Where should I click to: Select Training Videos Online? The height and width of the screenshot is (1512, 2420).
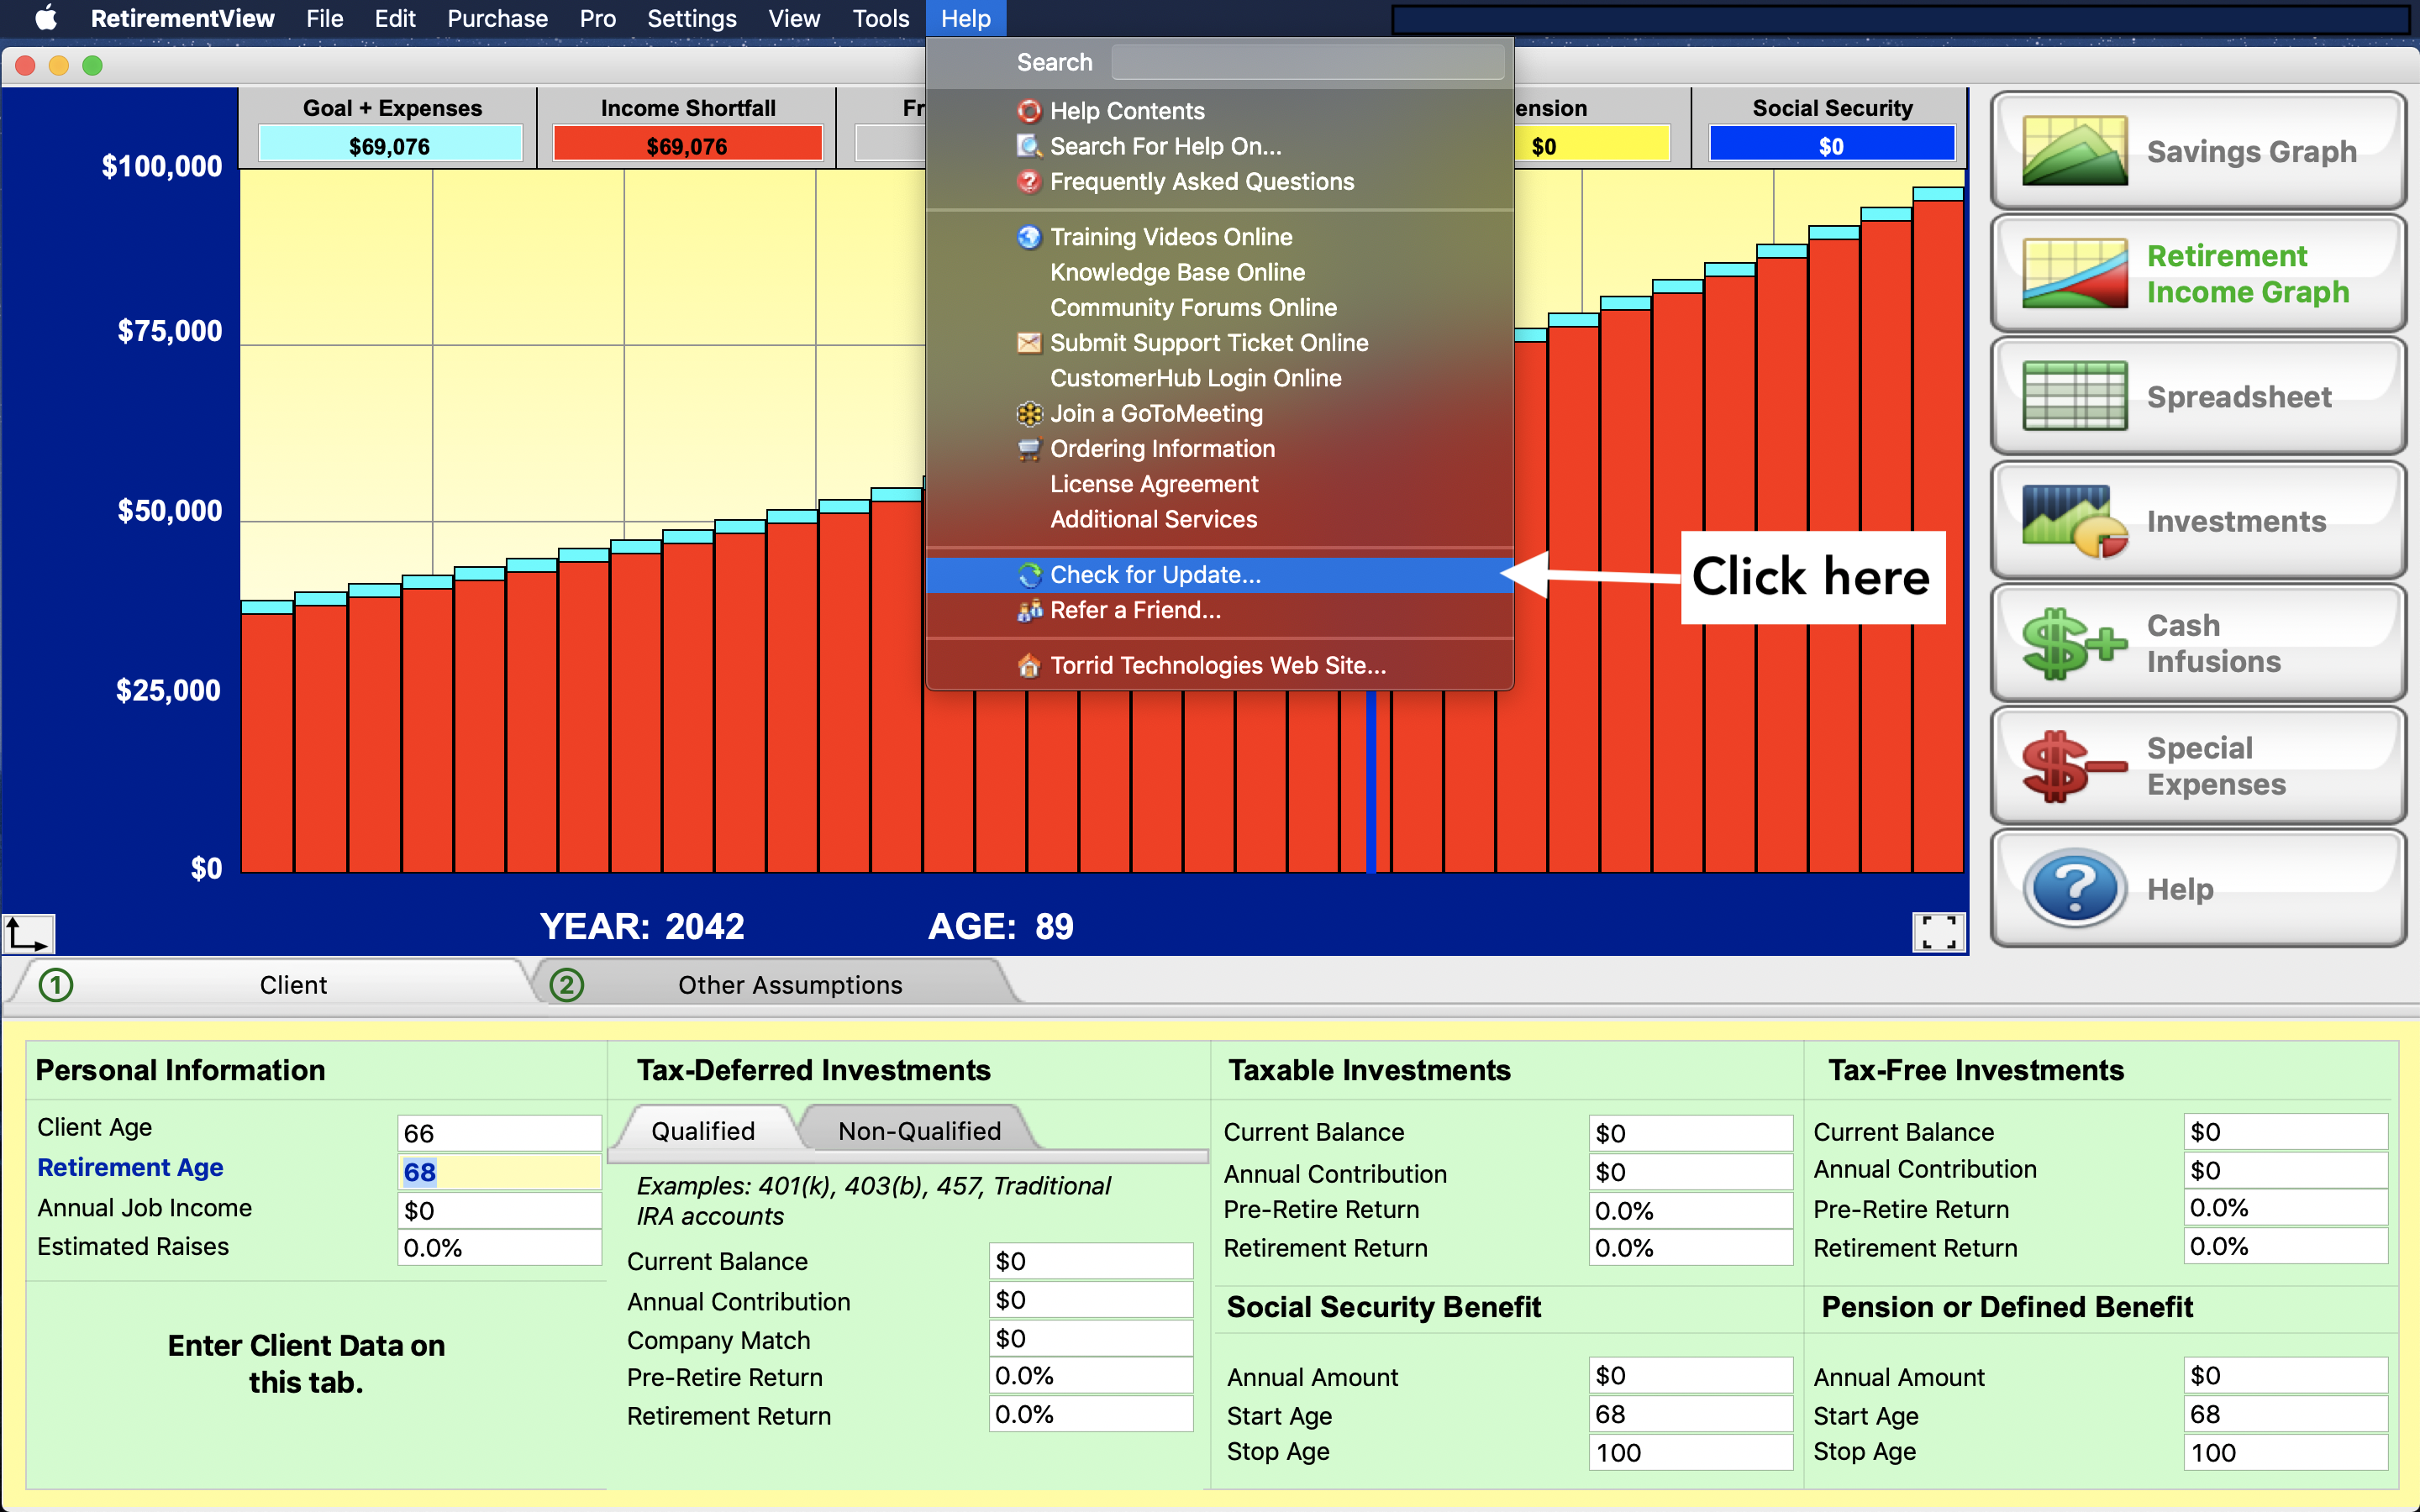click(1220, 237)
